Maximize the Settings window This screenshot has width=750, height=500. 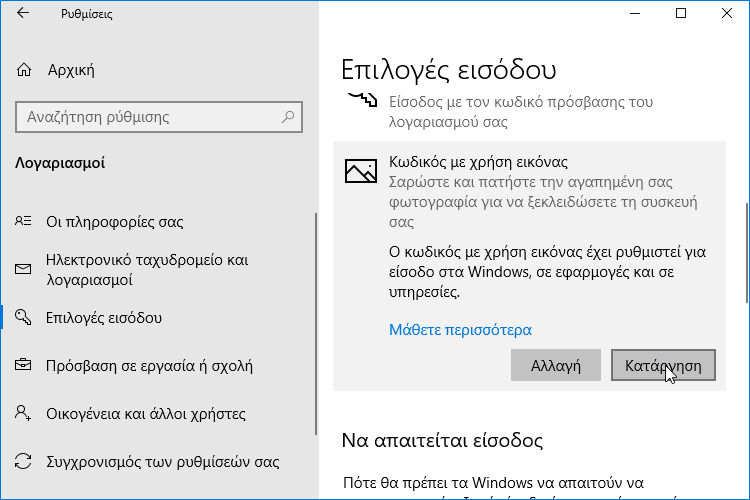(x=681, y=13)
